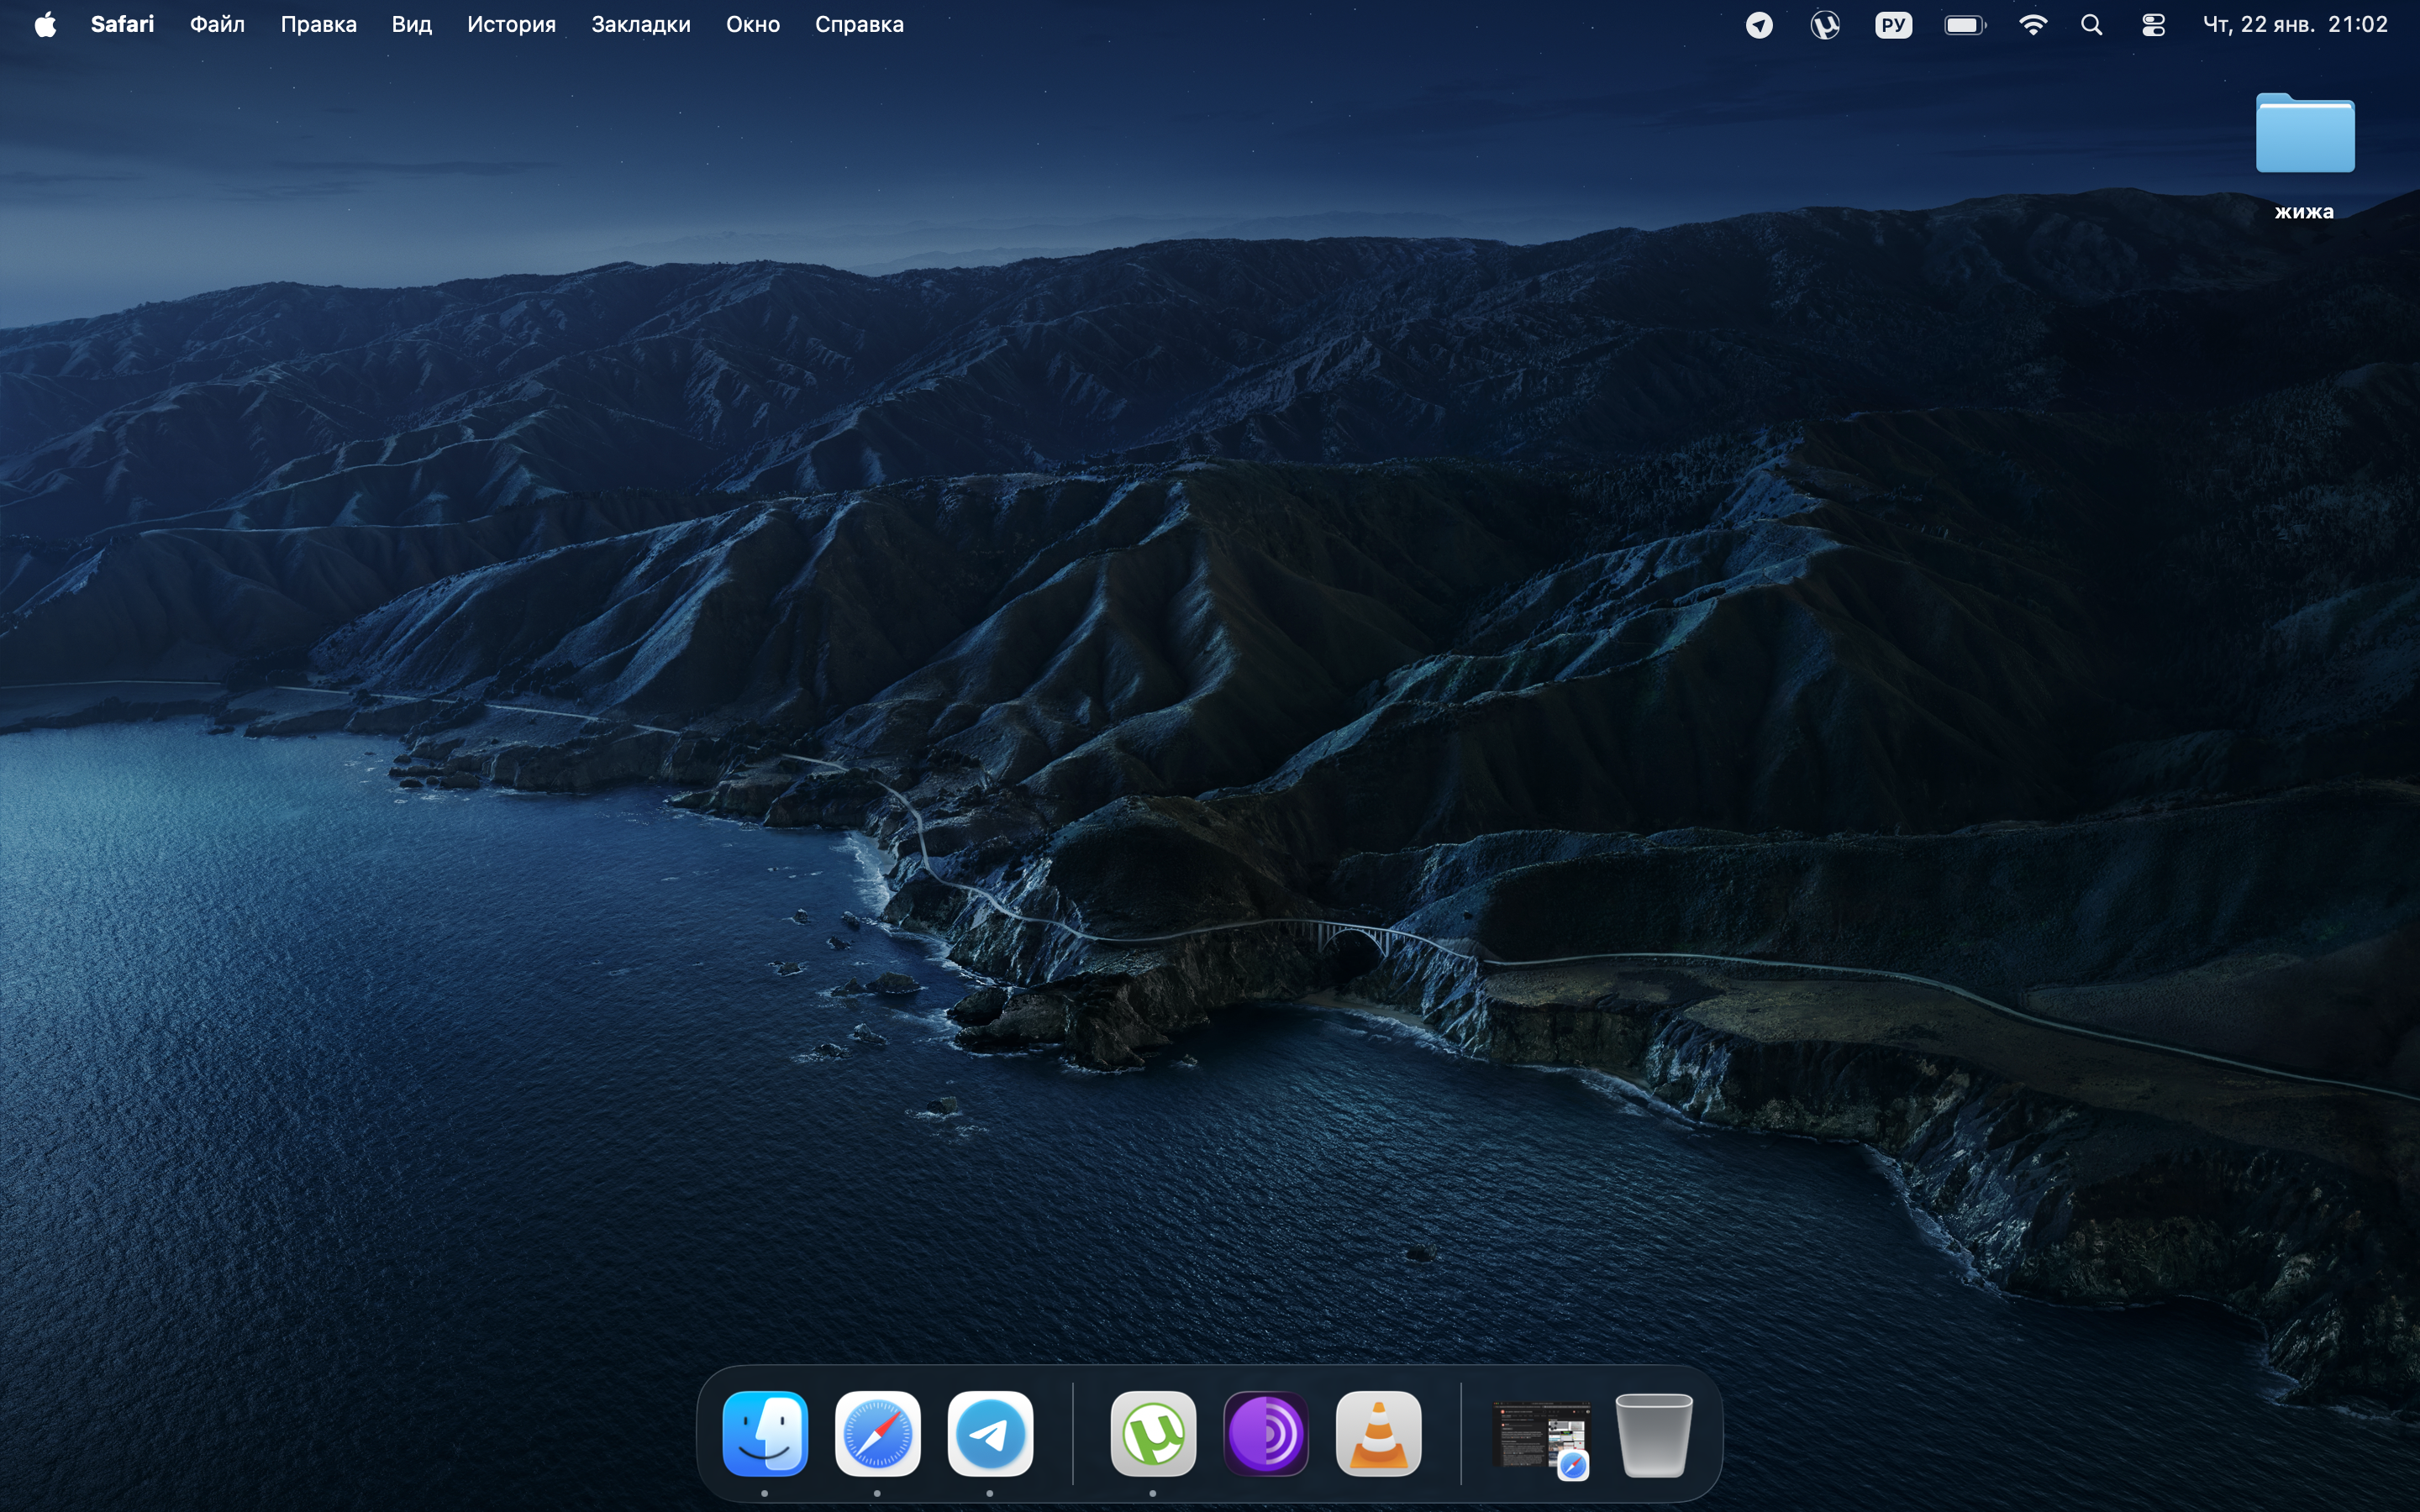2420x1512 pixels.
Task: Click the minimized Safari window thumbnail
Action: (x=1540, y=1438)
